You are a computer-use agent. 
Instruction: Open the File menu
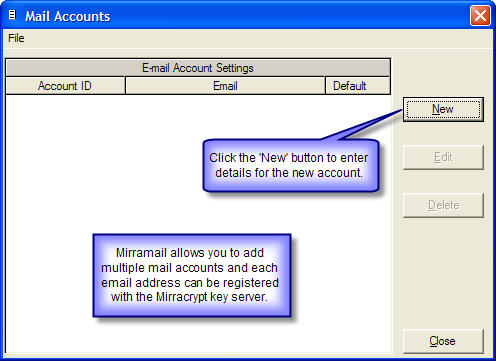coord(16,38)
